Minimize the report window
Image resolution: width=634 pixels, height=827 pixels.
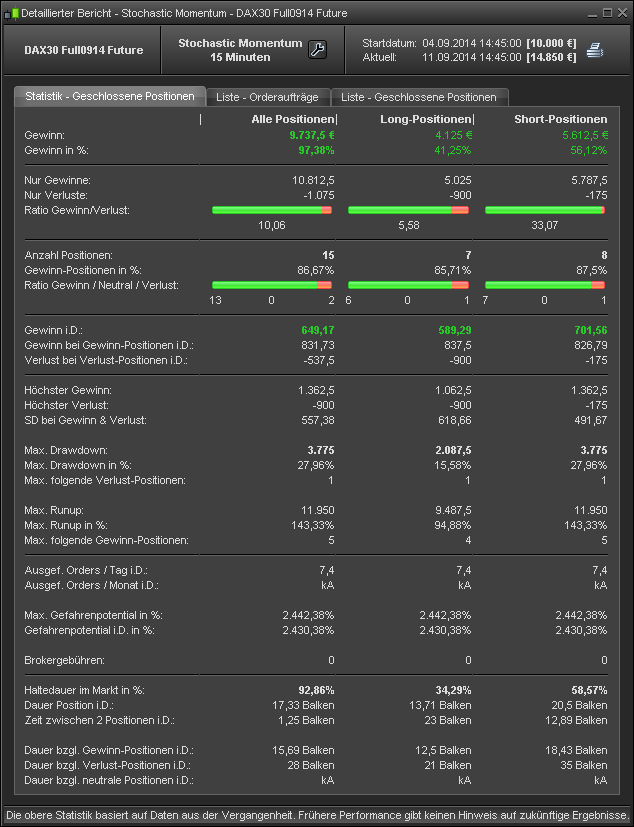coord(592,13)
